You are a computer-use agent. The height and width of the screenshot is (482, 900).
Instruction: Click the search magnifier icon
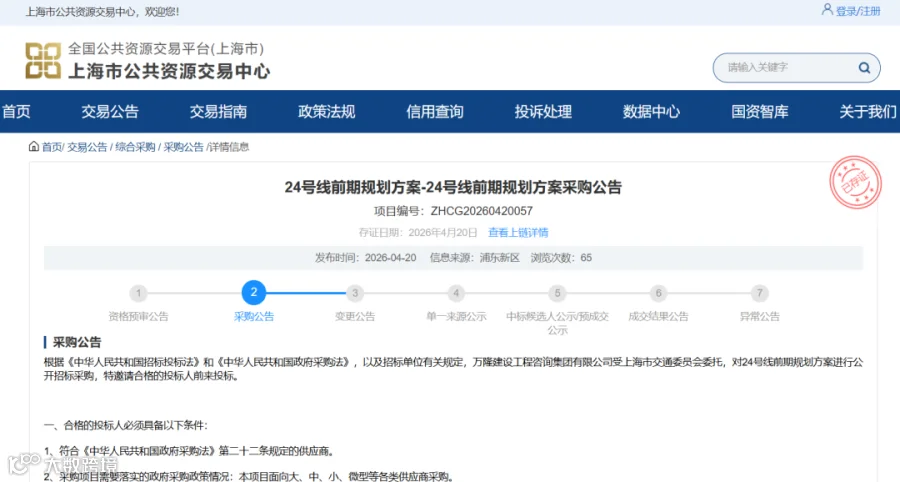tap(864, 68)
